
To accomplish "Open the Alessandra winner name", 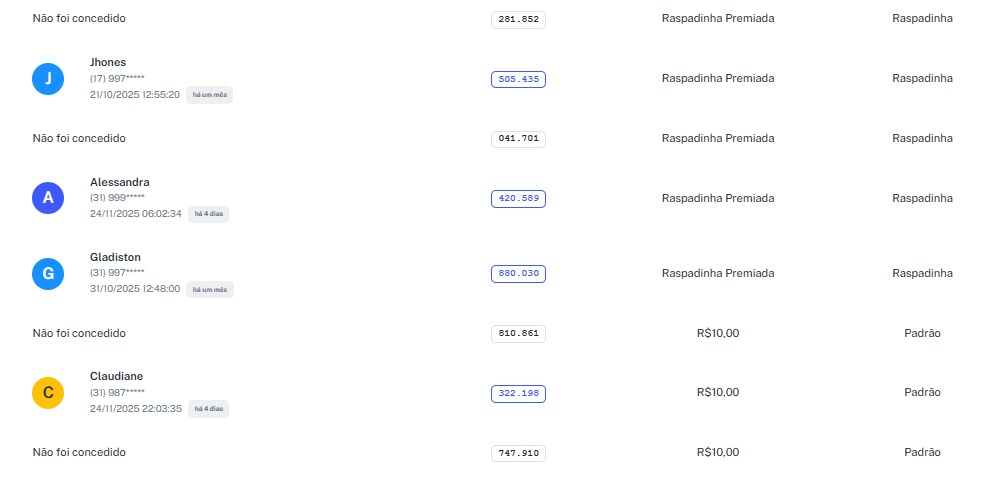I will coord(119,182).
